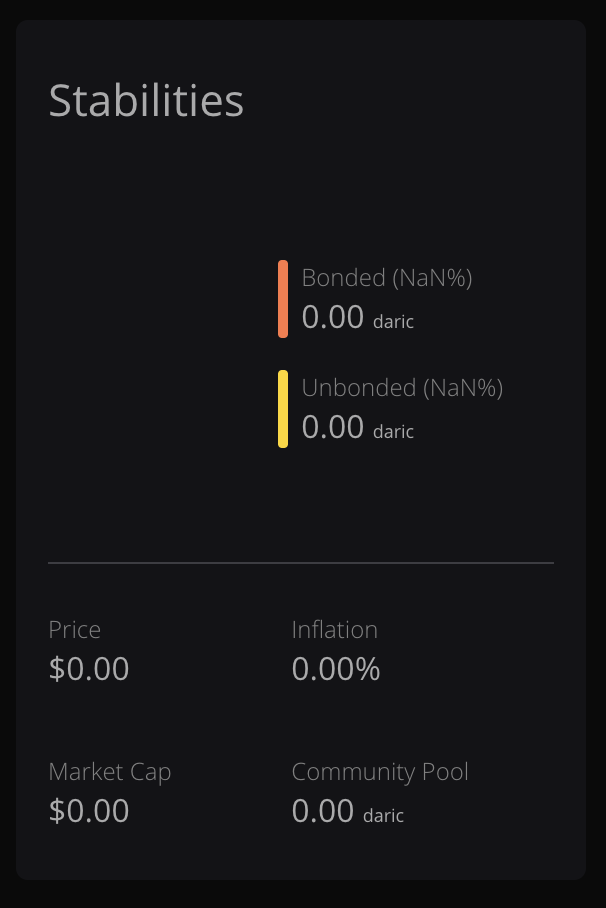Open the Community Pool details
Image resolution: width=606 pixels, height=908 pixels.
point(380,772)
